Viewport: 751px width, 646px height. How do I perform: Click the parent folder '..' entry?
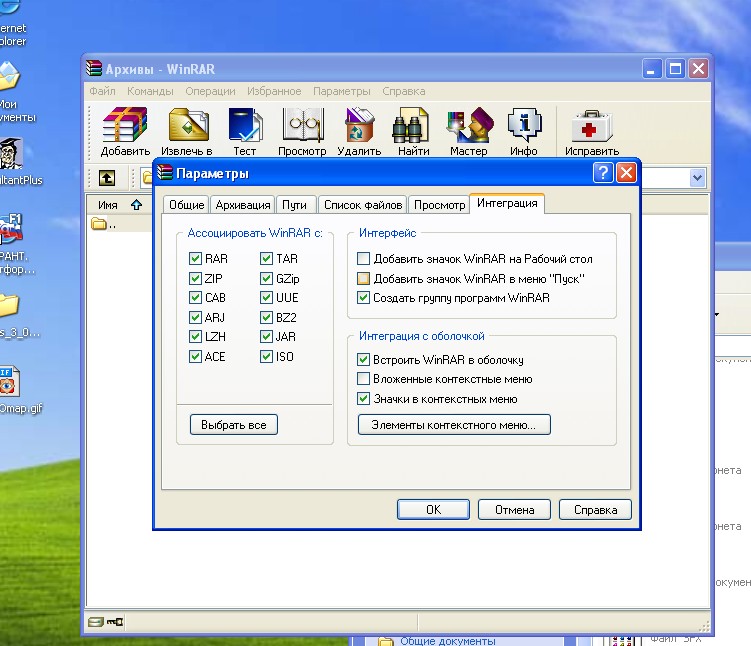(103, 224)
